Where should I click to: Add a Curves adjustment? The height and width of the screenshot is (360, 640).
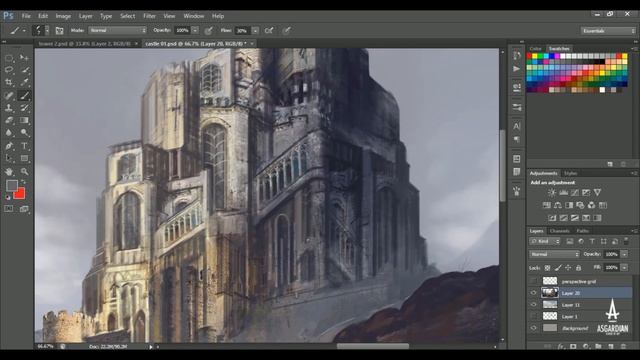[x=575, y=192]
